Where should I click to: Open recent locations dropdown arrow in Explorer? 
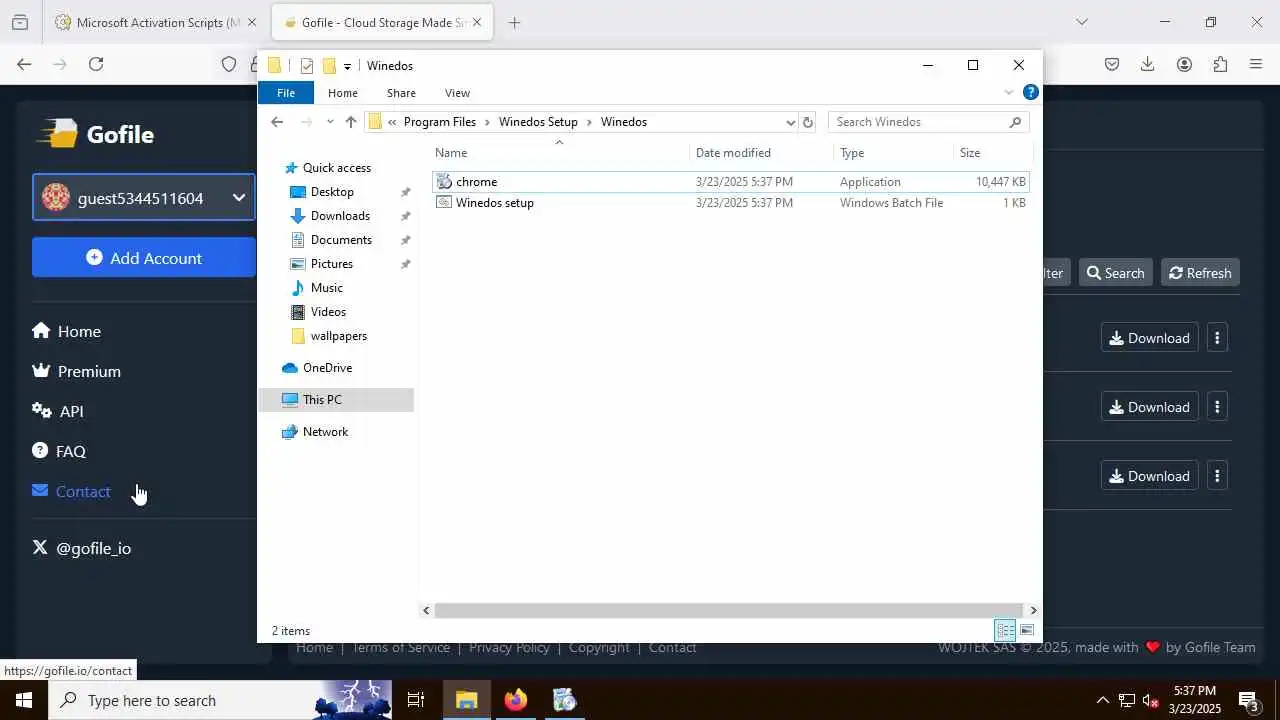330,122
